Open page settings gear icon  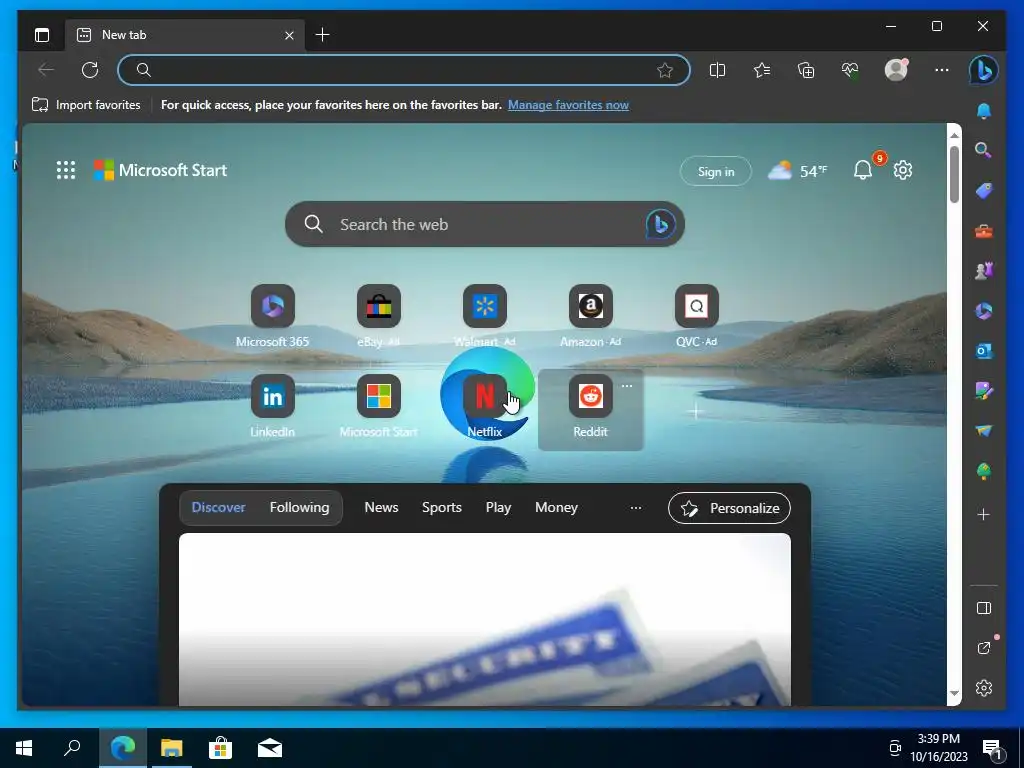point(903,170)
